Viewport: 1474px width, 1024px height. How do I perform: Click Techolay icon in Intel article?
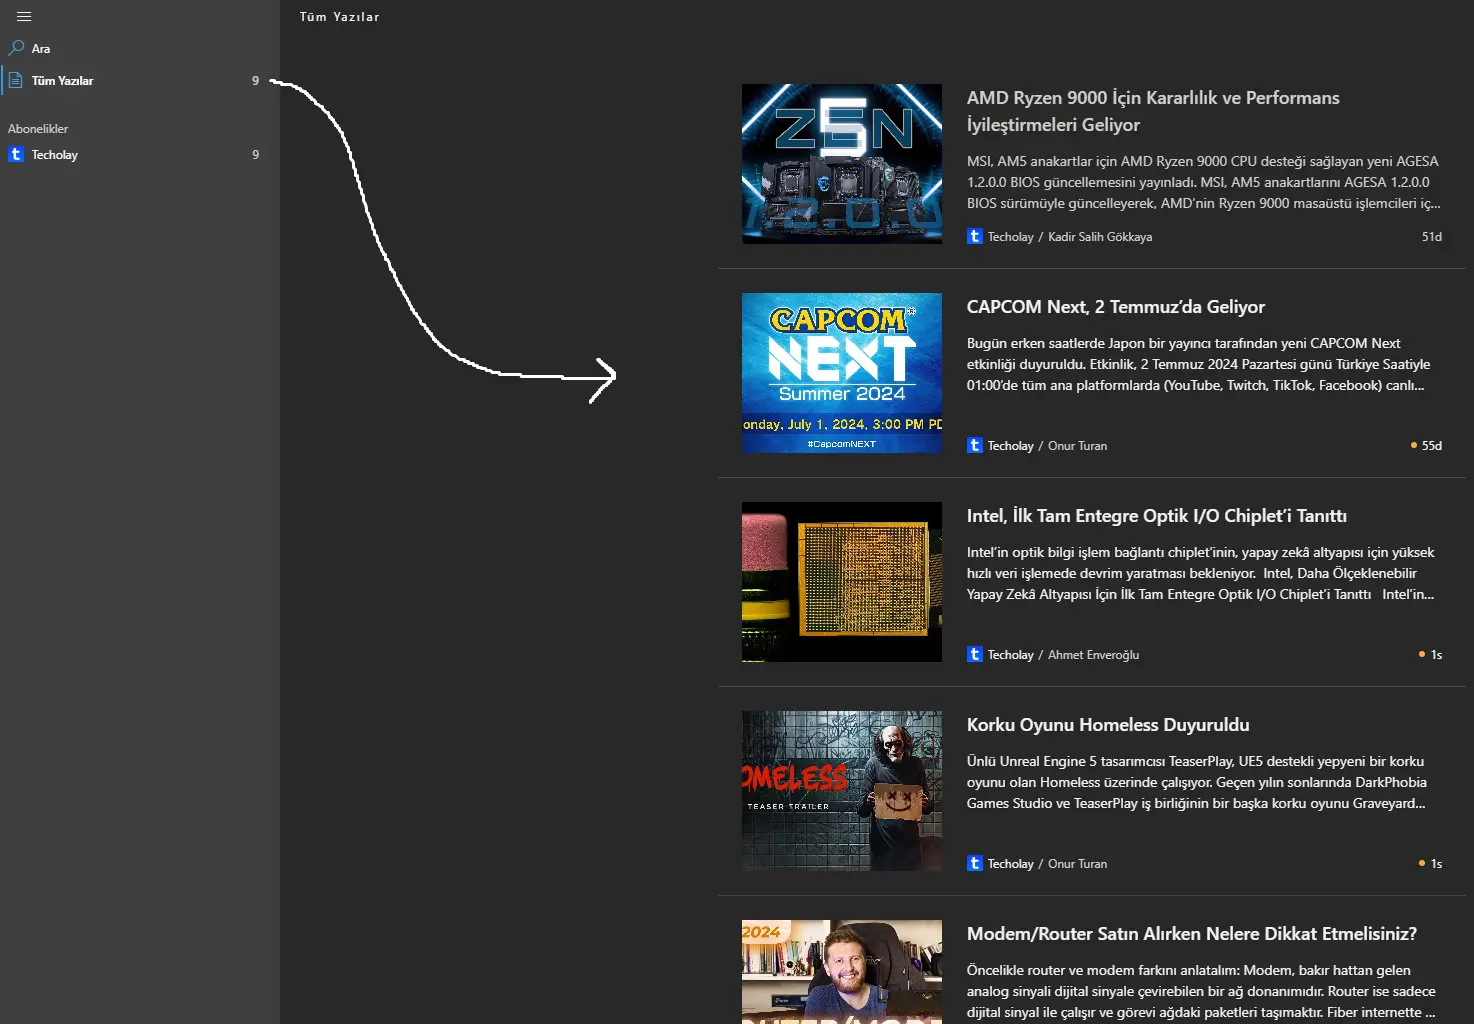[975, 655]
